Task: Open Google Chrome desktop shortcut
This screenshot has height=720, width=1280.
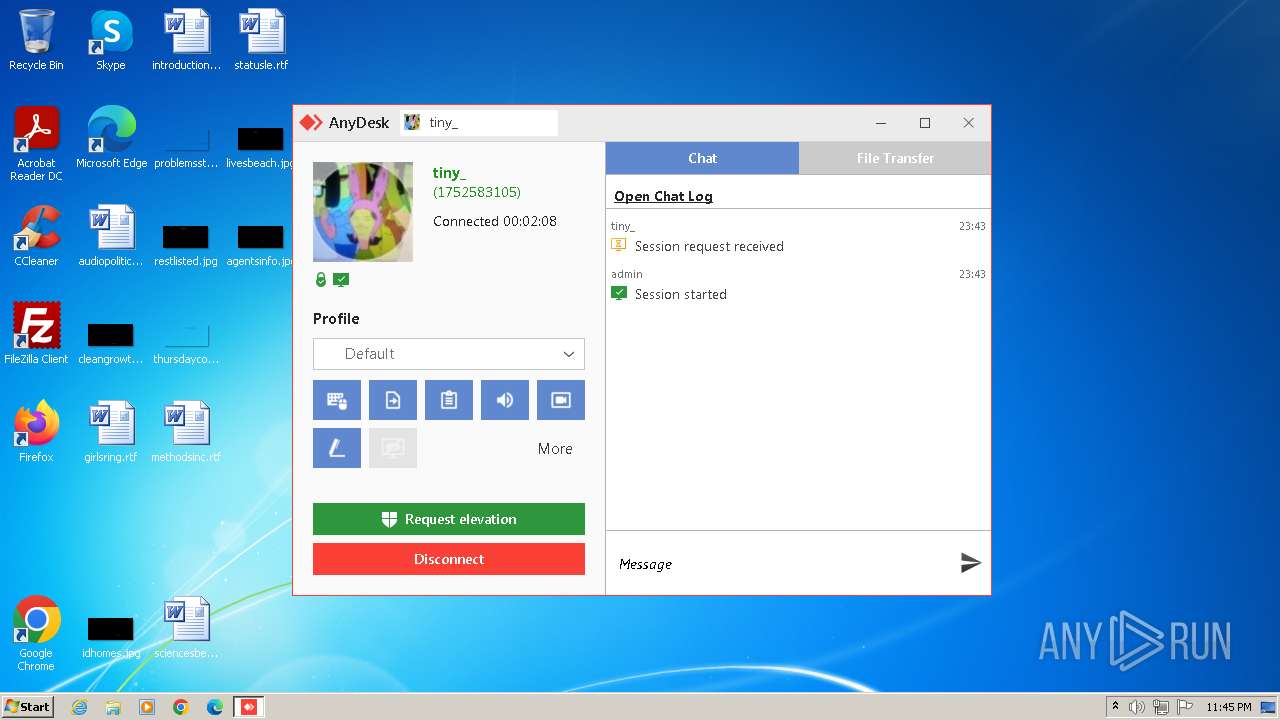Action: pyautogui.click(x=36, y=634)
